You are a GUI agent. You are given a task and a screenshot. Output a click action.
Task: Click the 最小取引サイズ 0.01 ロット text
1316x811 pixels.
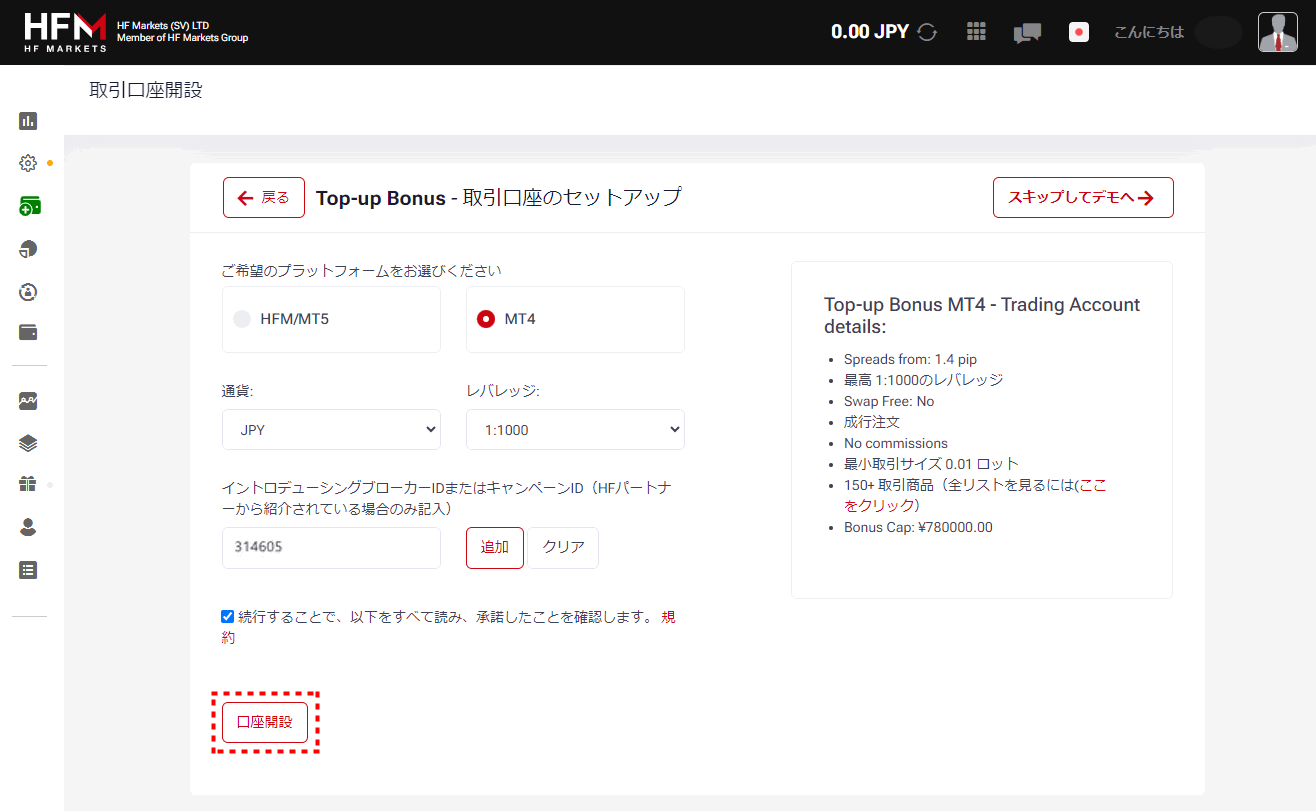click(x=931, y=464)
